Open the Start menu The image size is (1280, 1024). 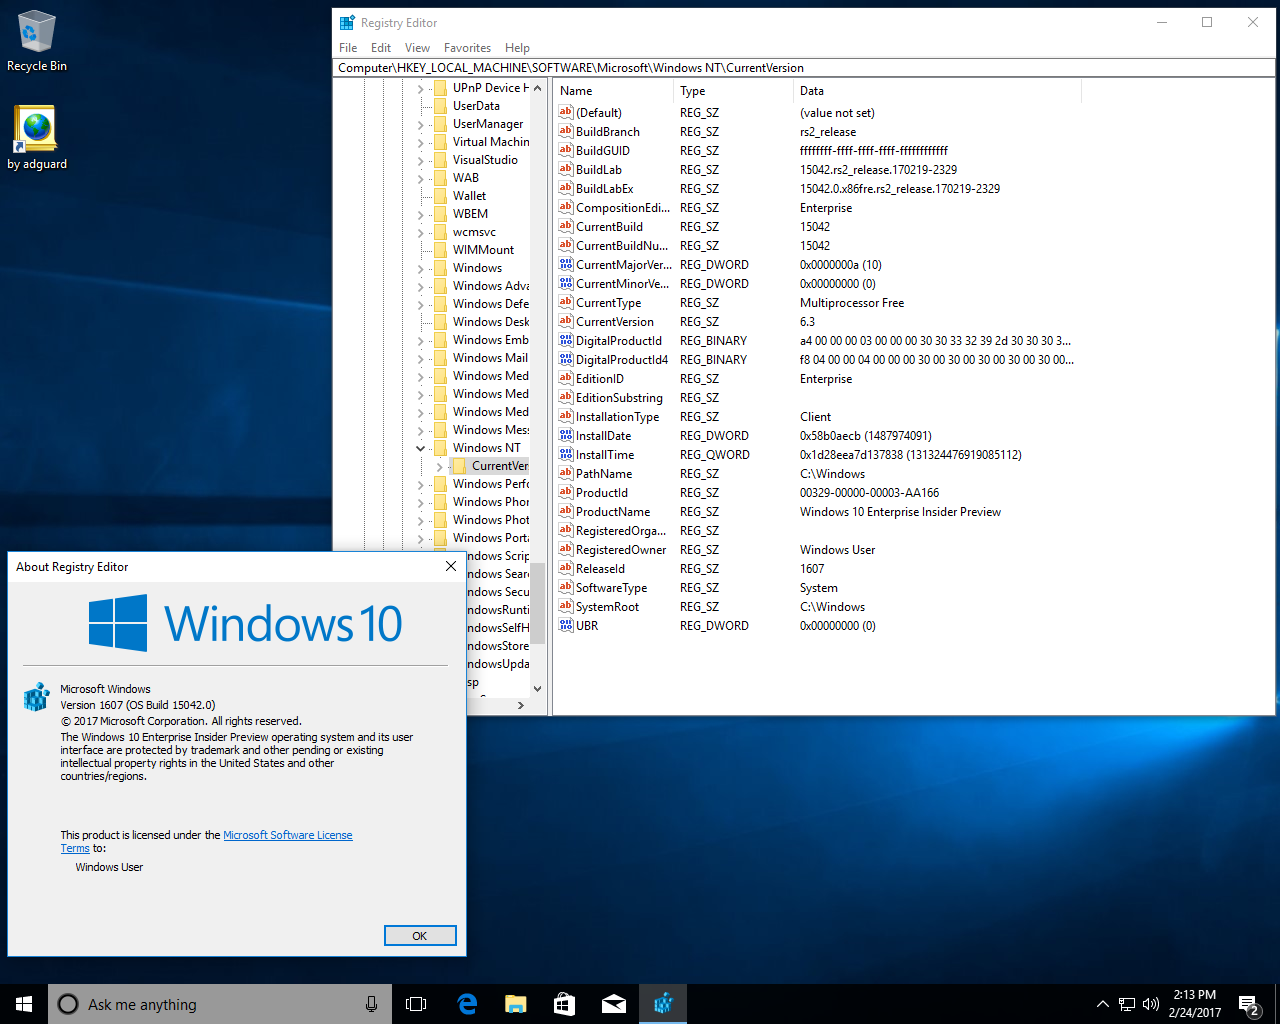click(24, 1004)
